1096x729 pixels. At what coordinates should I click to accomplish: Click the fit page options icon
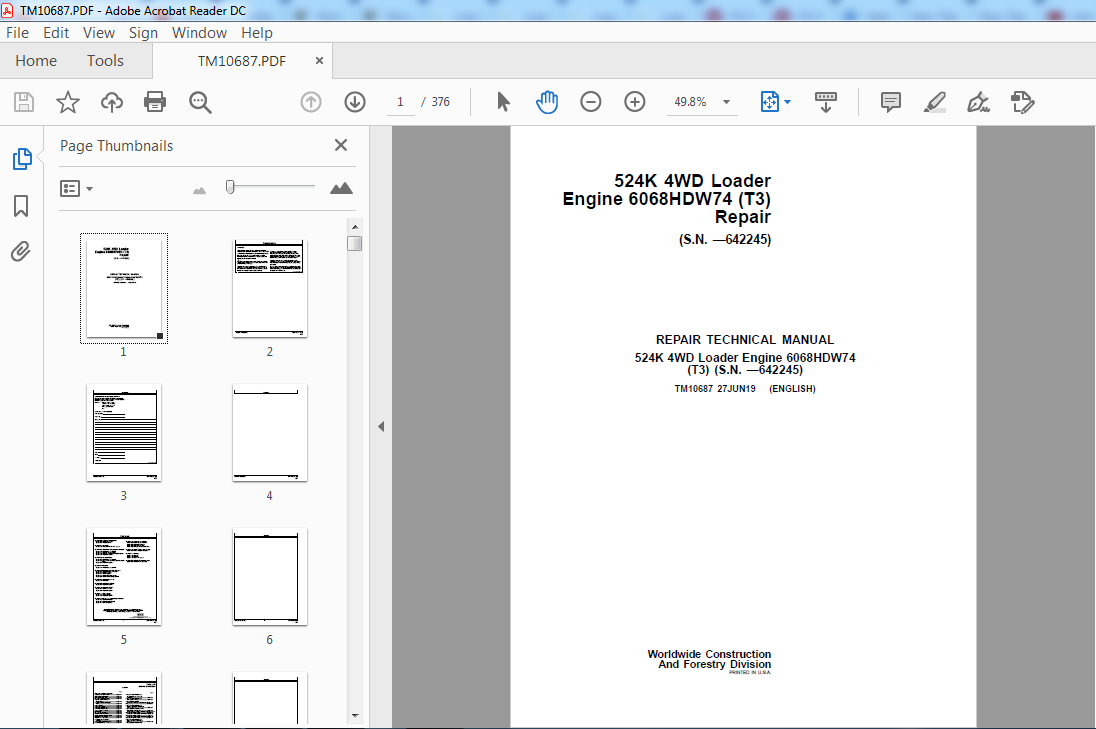pyautogui.click(x=769, y=102)
